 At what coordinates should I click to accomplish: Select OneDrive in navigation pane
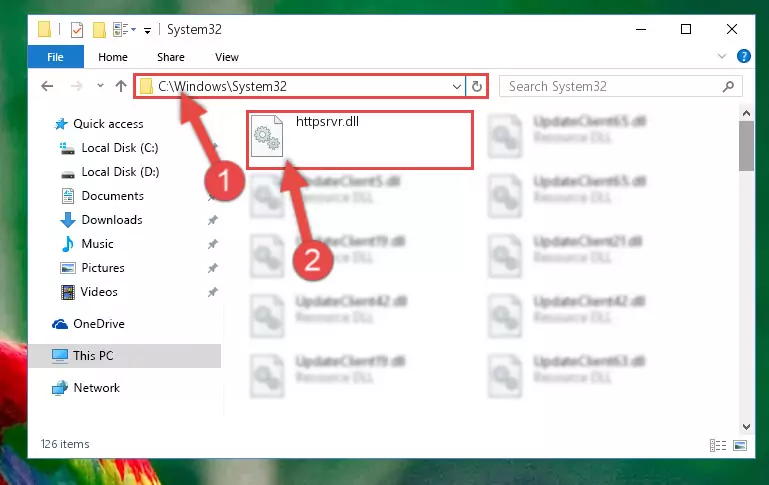click(x=99, y=324)
